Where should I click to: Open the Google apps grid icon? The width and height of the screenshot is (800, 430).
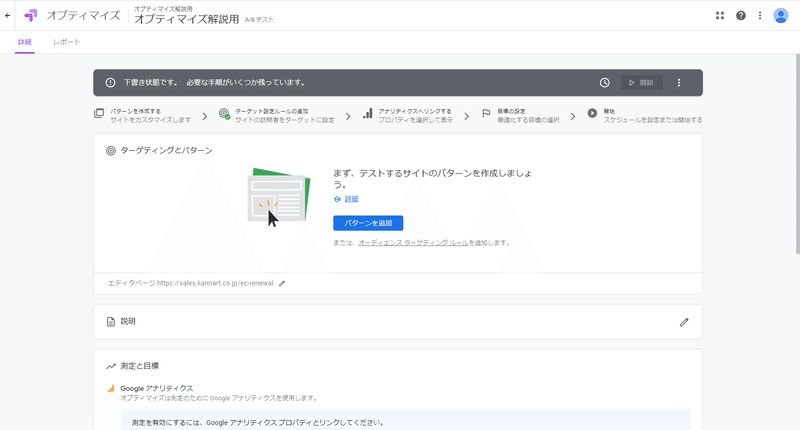pos(720,16)
